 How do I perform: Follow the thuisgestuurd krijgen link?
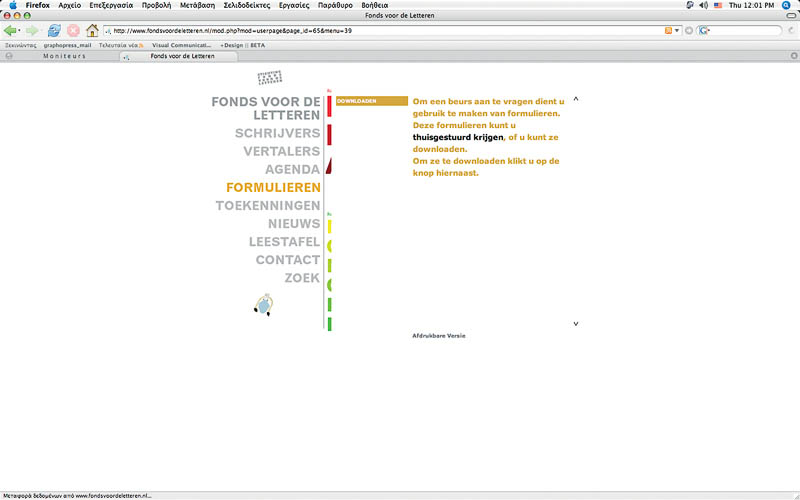[458, 137]
